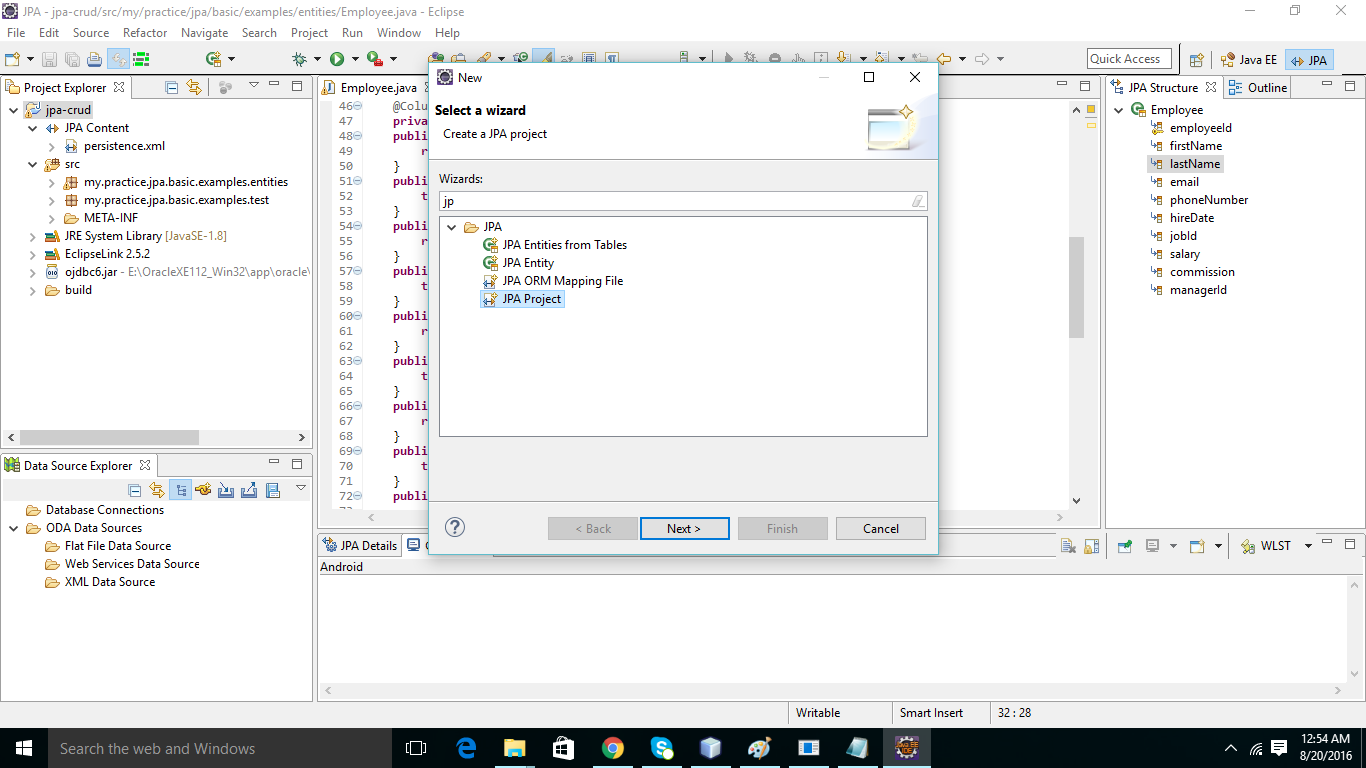The width and height of the screenshot is (1366, 768).
Task: Toggle Collapse All in Project Explorer toolbar
Action: click(x=171, y=88)
